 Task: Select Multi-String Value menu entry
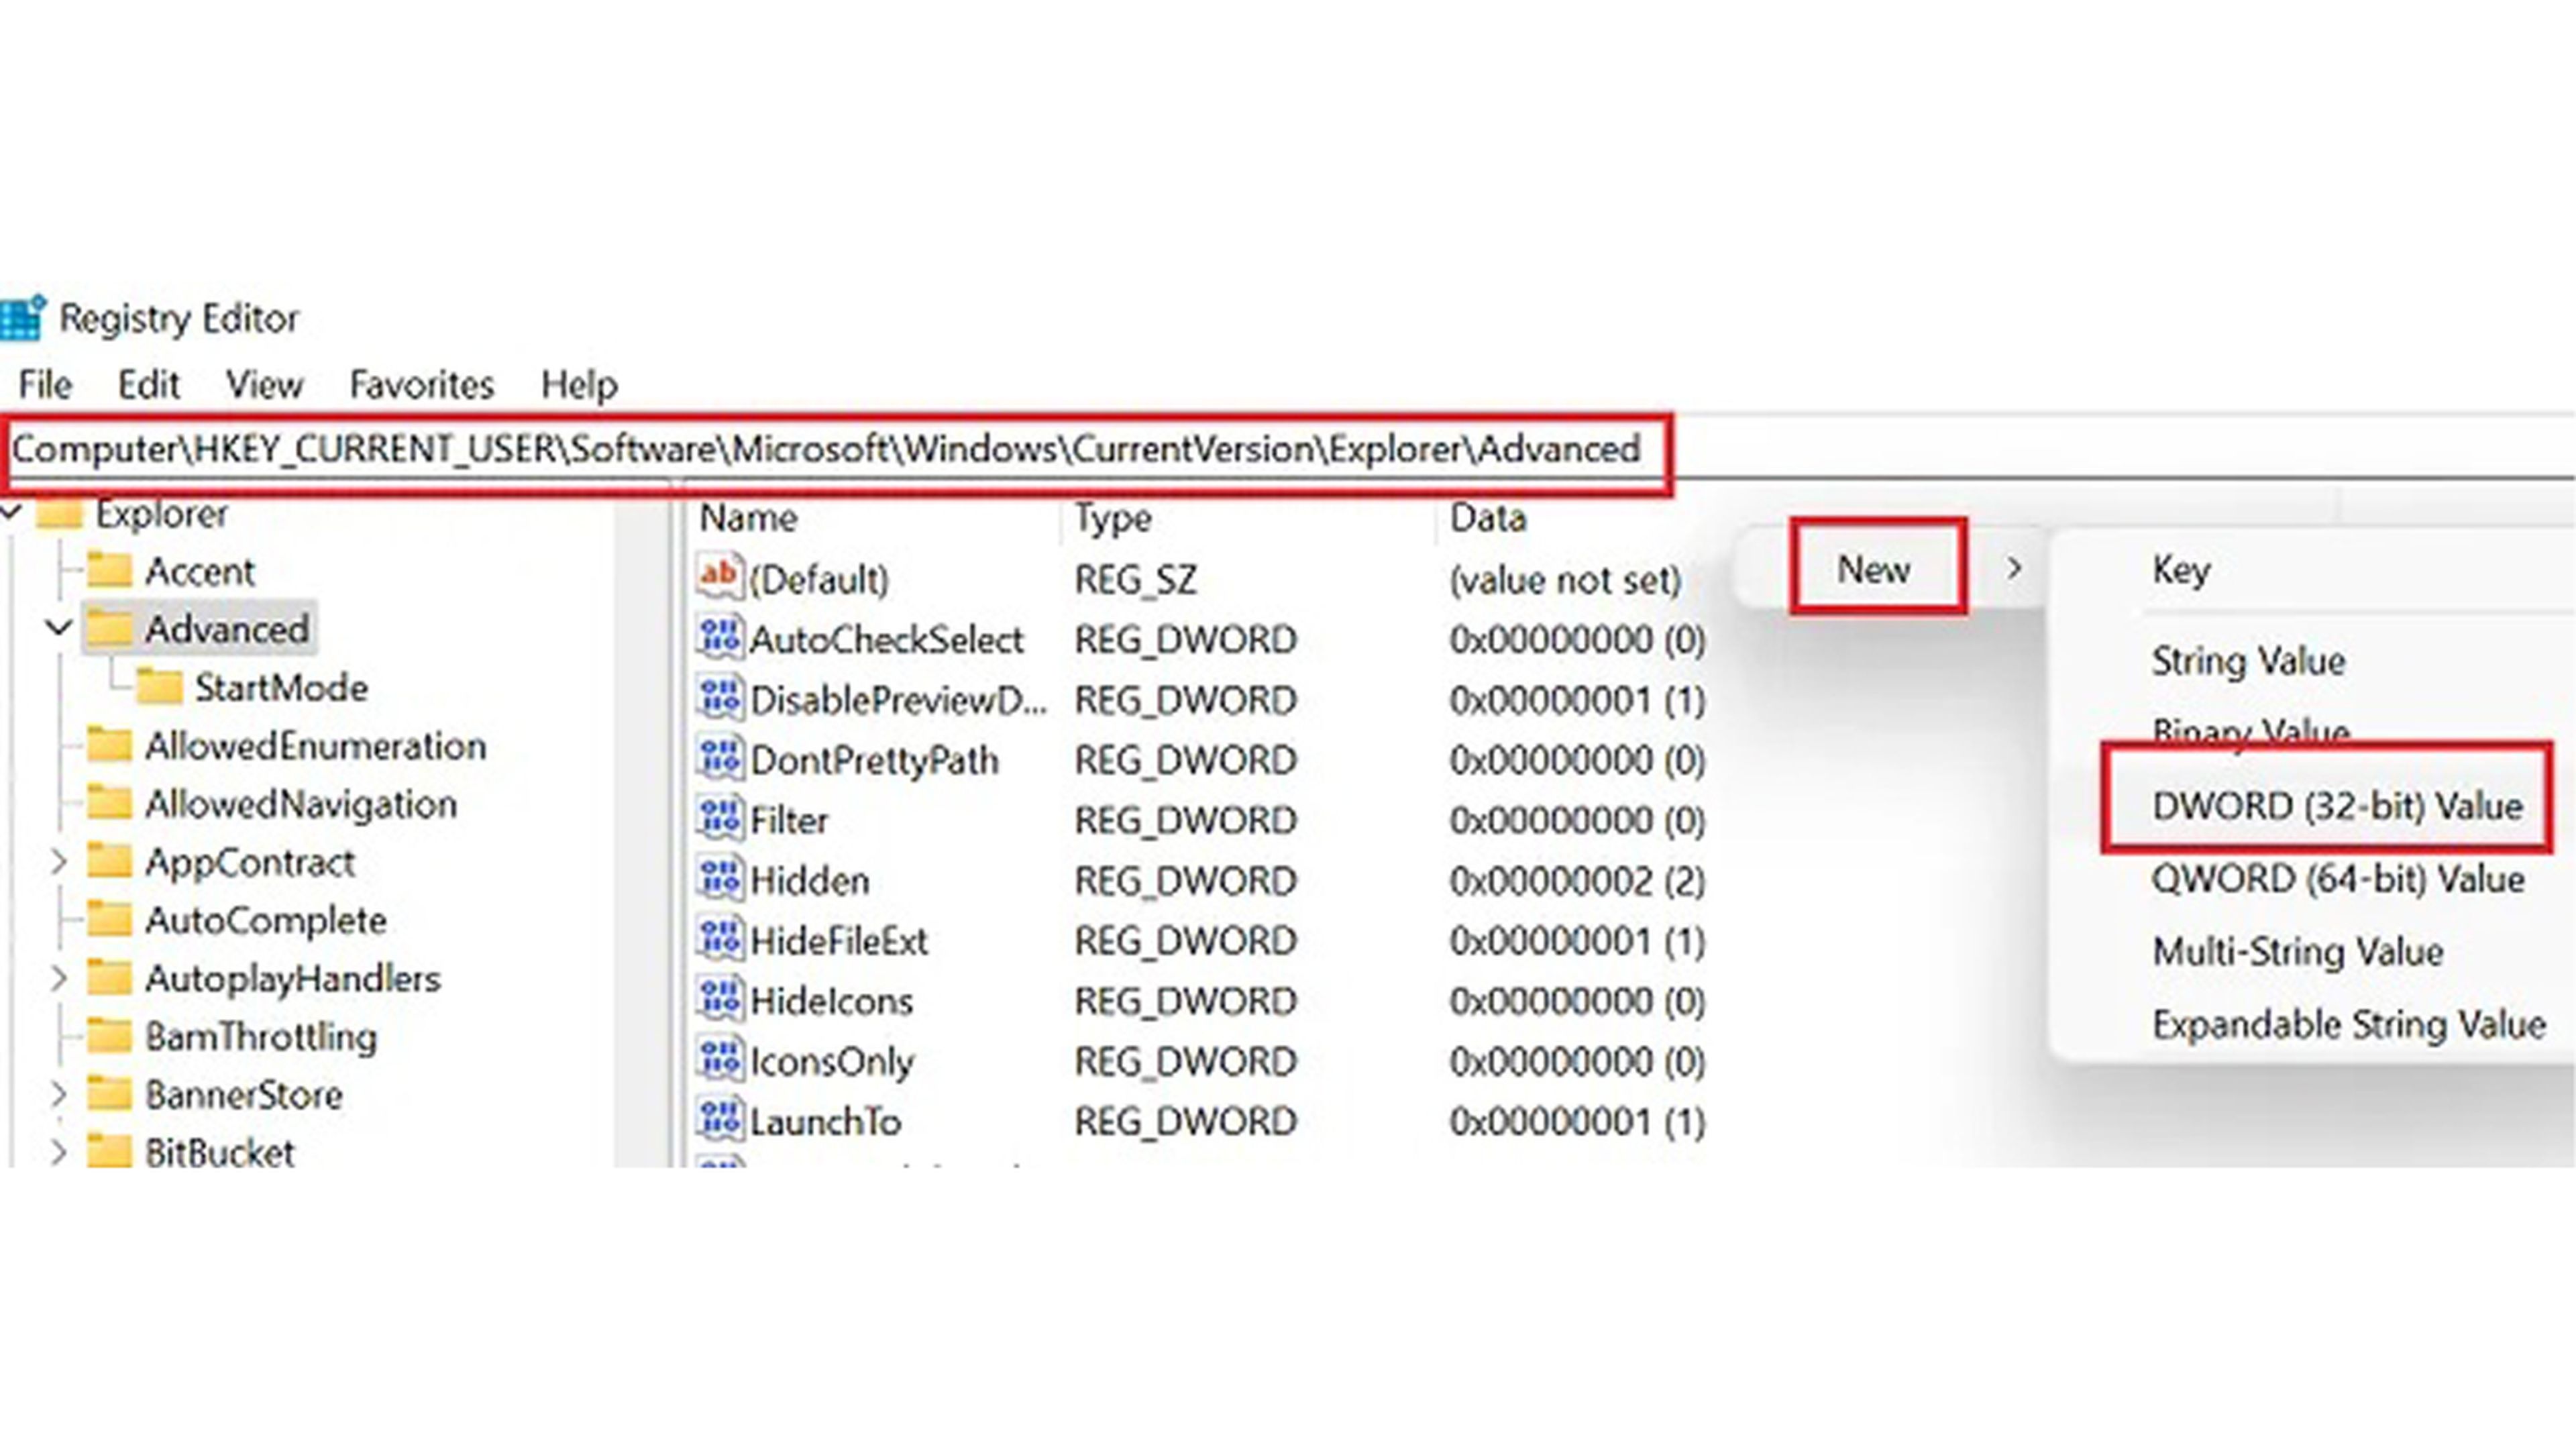coord(2297,951)
